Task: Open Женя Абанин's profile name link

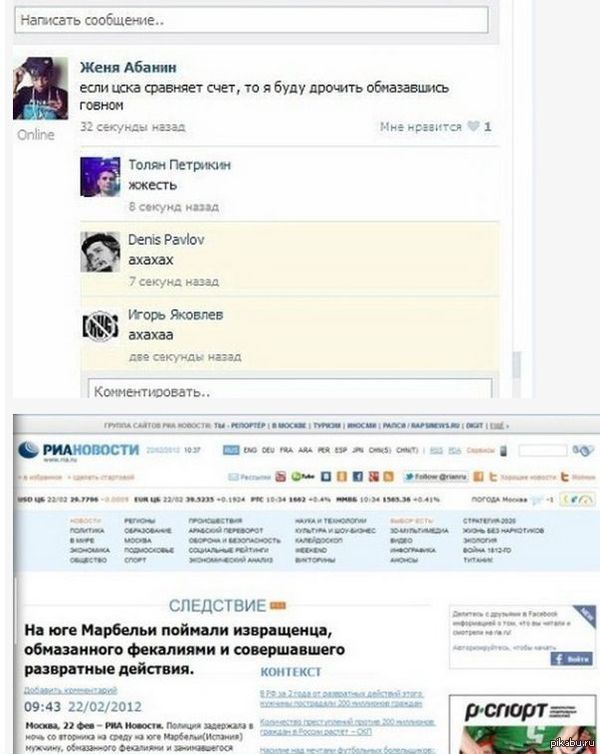Action: [x=128, y=67]
